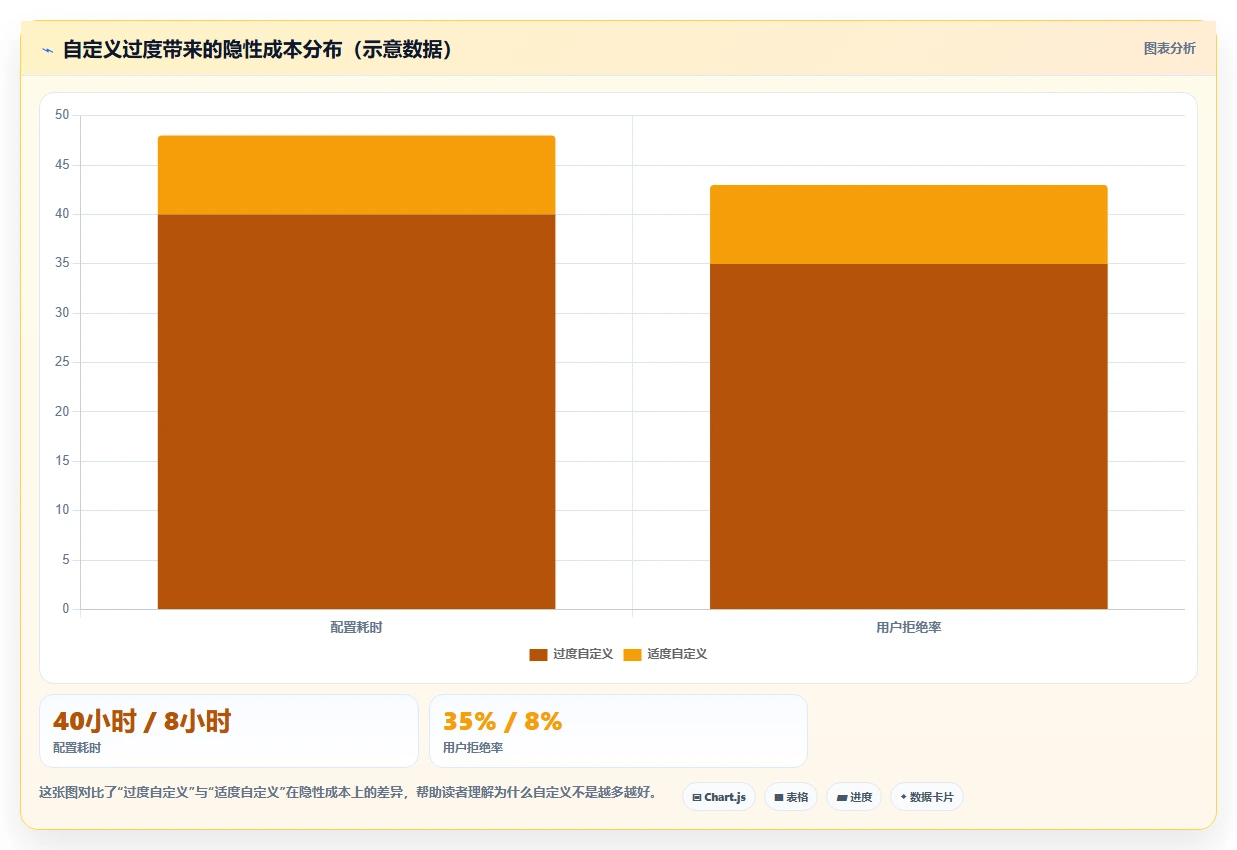Toggle the 适度自定义 legend item
Viewport: 1237px width, 850px height.
(x=665, y=654)
